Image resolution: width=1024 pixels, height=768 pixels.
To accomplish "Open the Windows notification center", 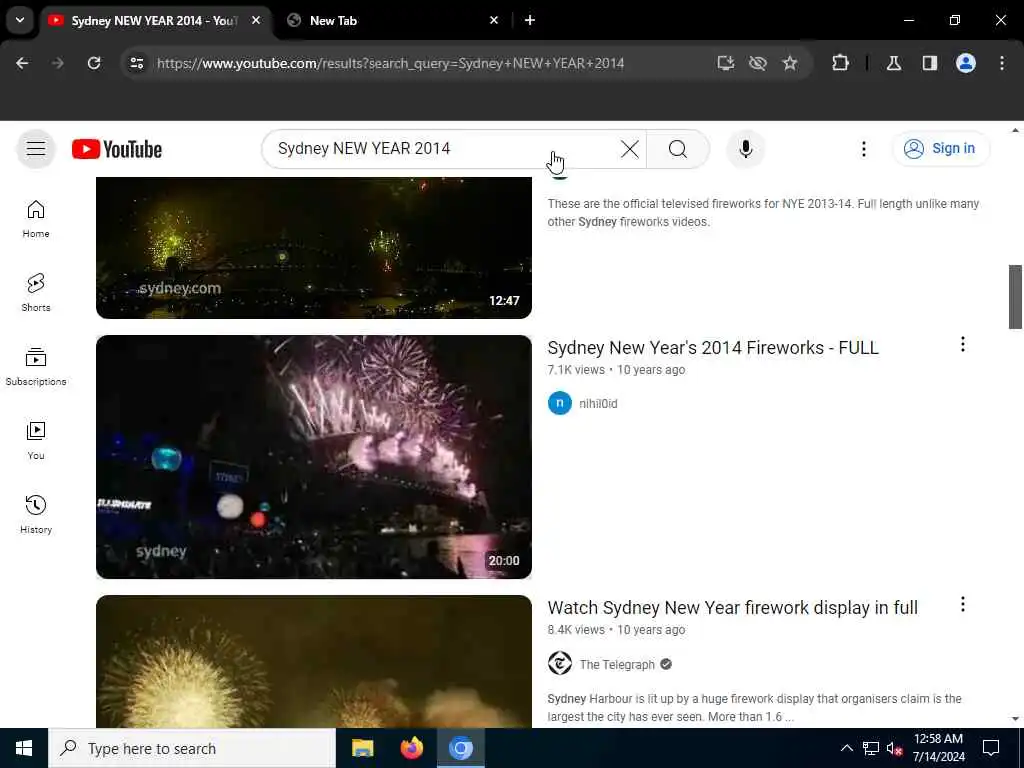I will [x=991, y=748].
